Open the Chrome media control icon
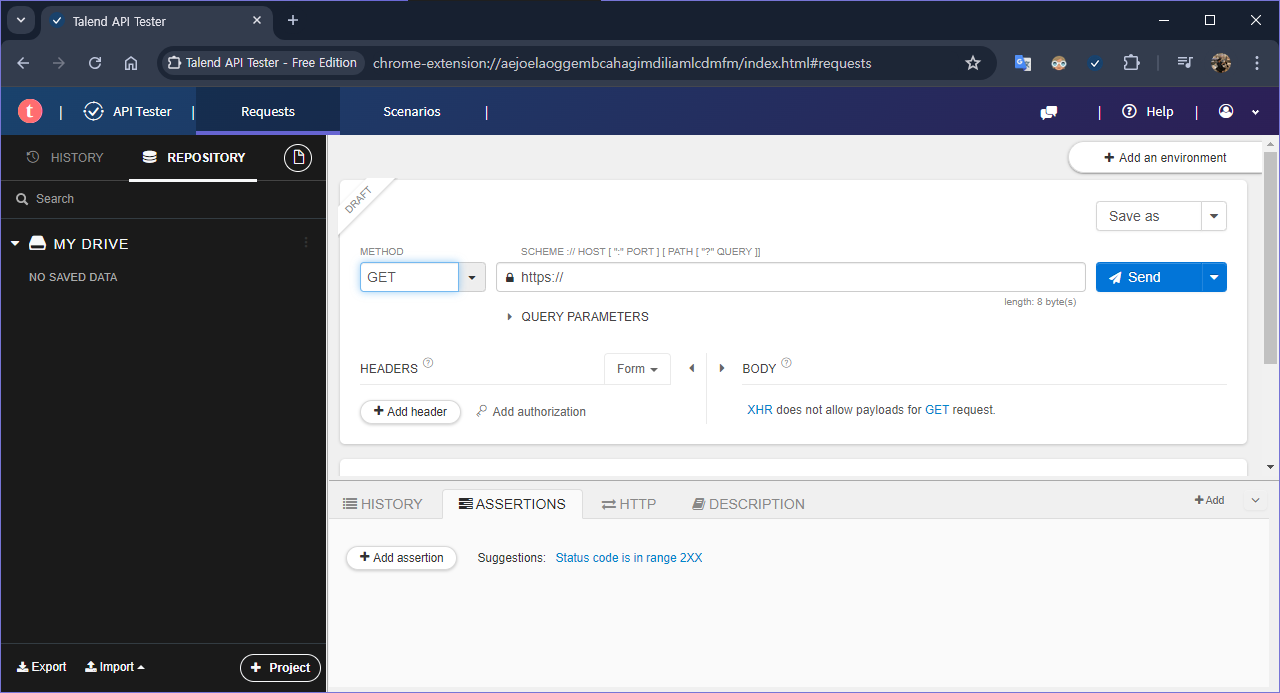Image resolution: width=1280 pixels, height=693 pixels. tap(1185, 63)
